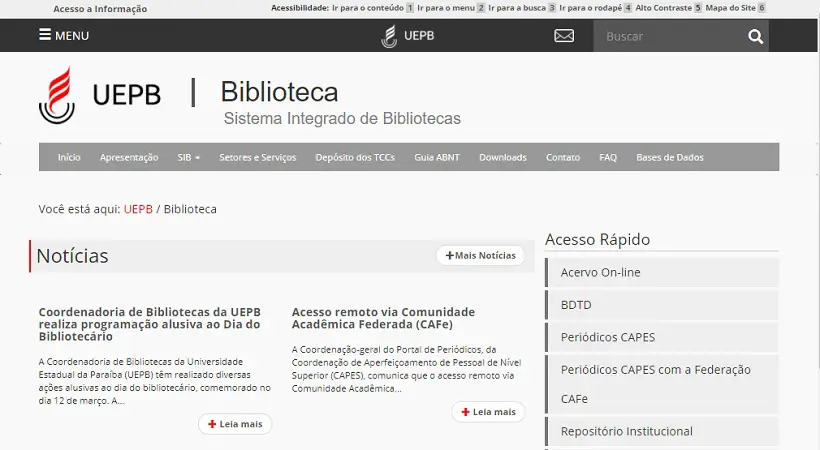Click the UEPB text in the top bar
820x450 pixels.
pos(419,36)
